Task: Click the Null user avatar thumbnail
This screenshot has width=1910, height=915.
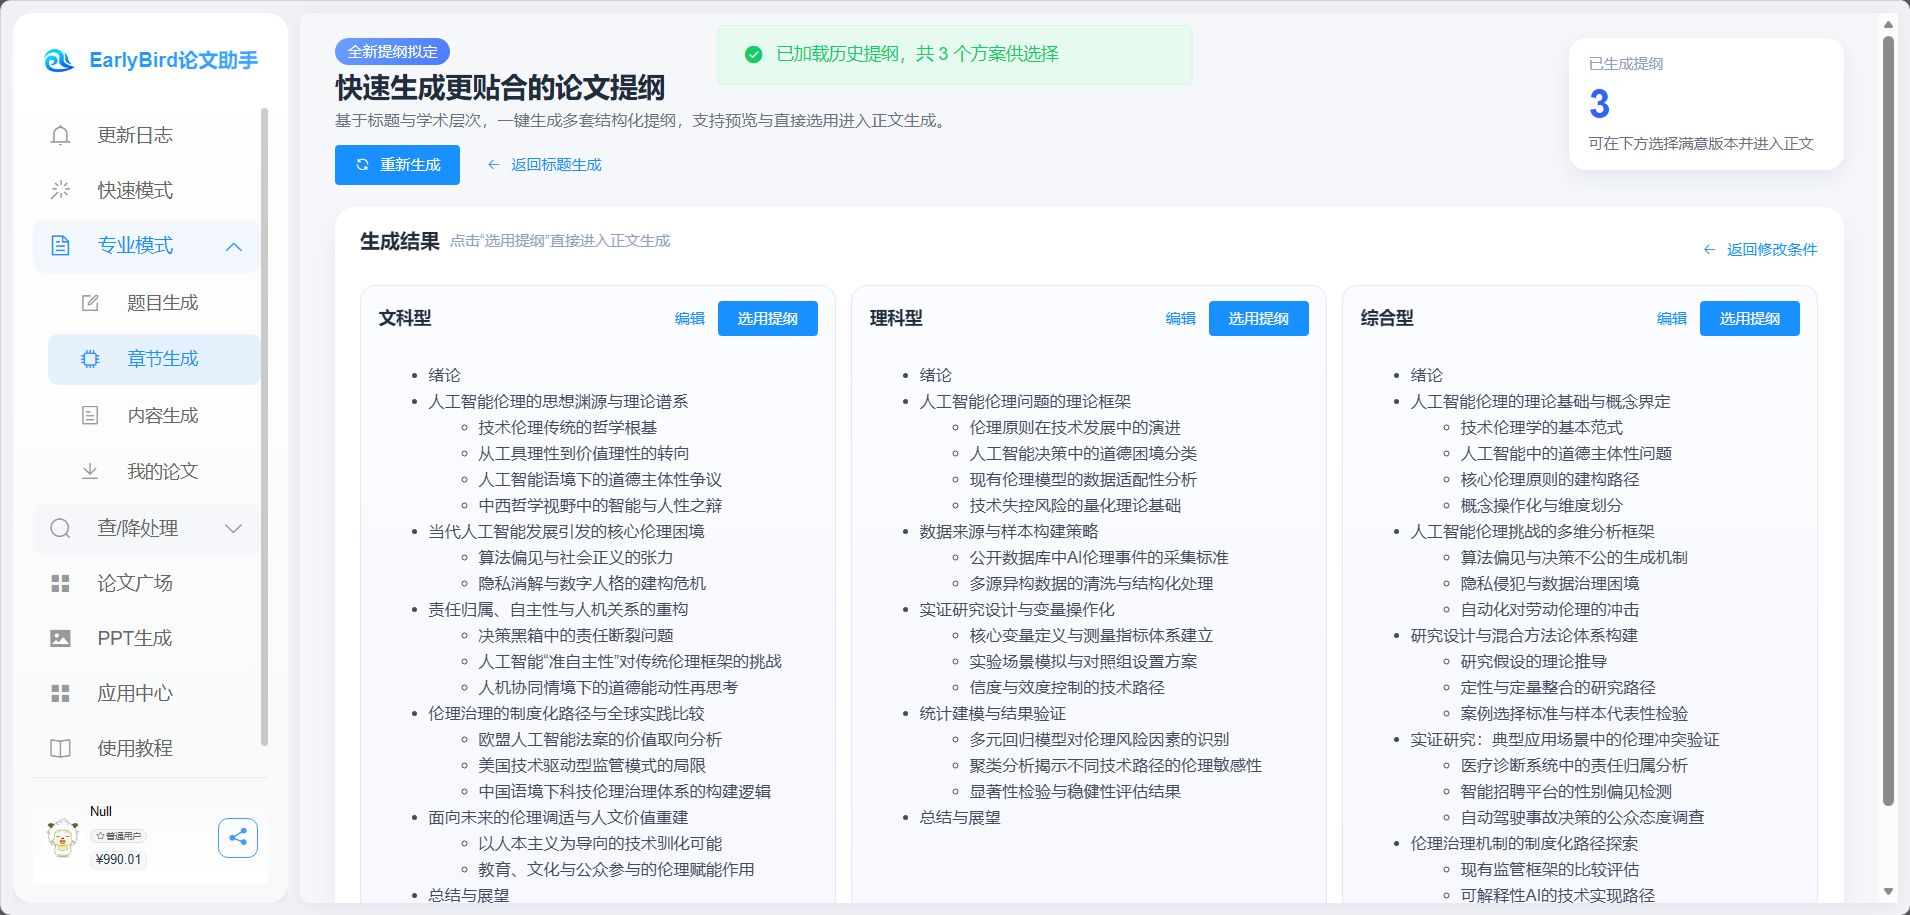Action: (x=62, y=838)
